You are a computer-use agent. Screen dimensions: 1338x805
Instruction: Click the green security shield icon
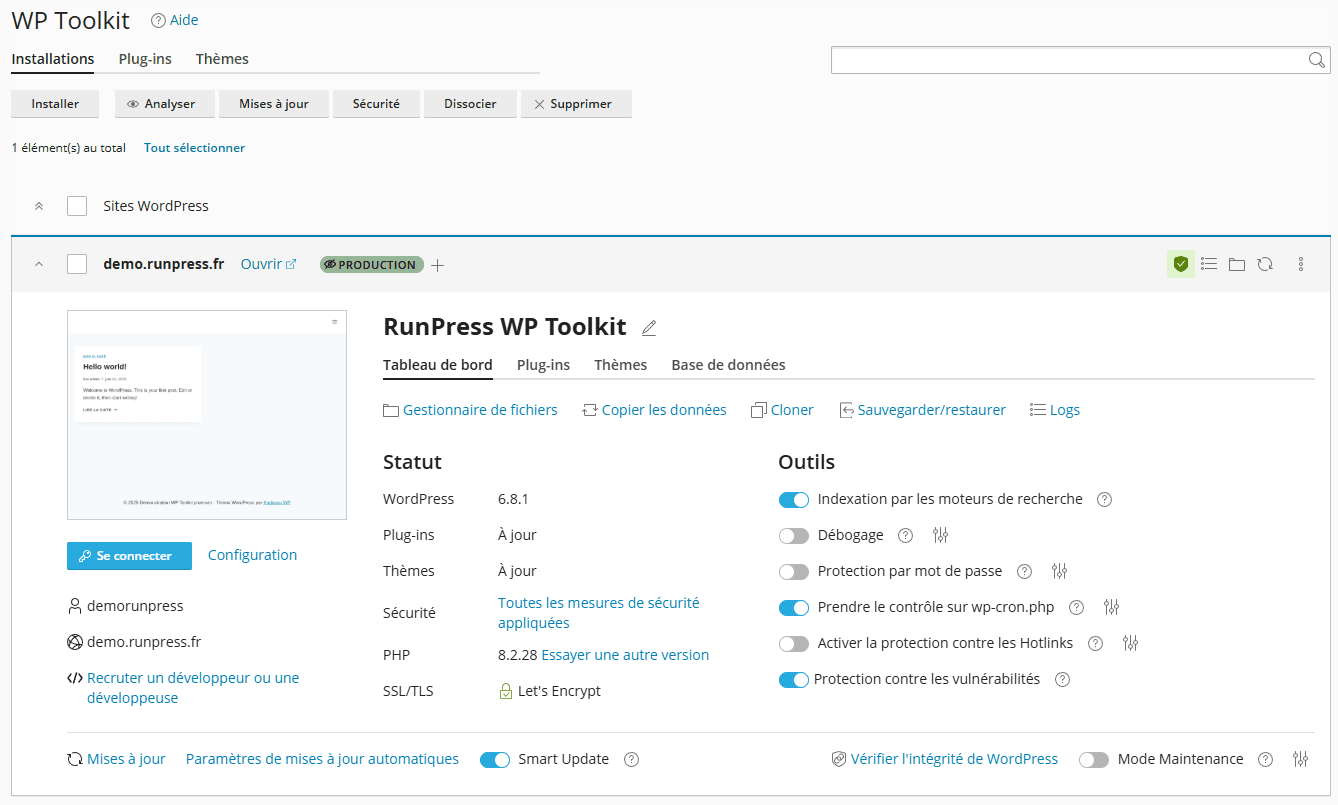coord(1181,264)
